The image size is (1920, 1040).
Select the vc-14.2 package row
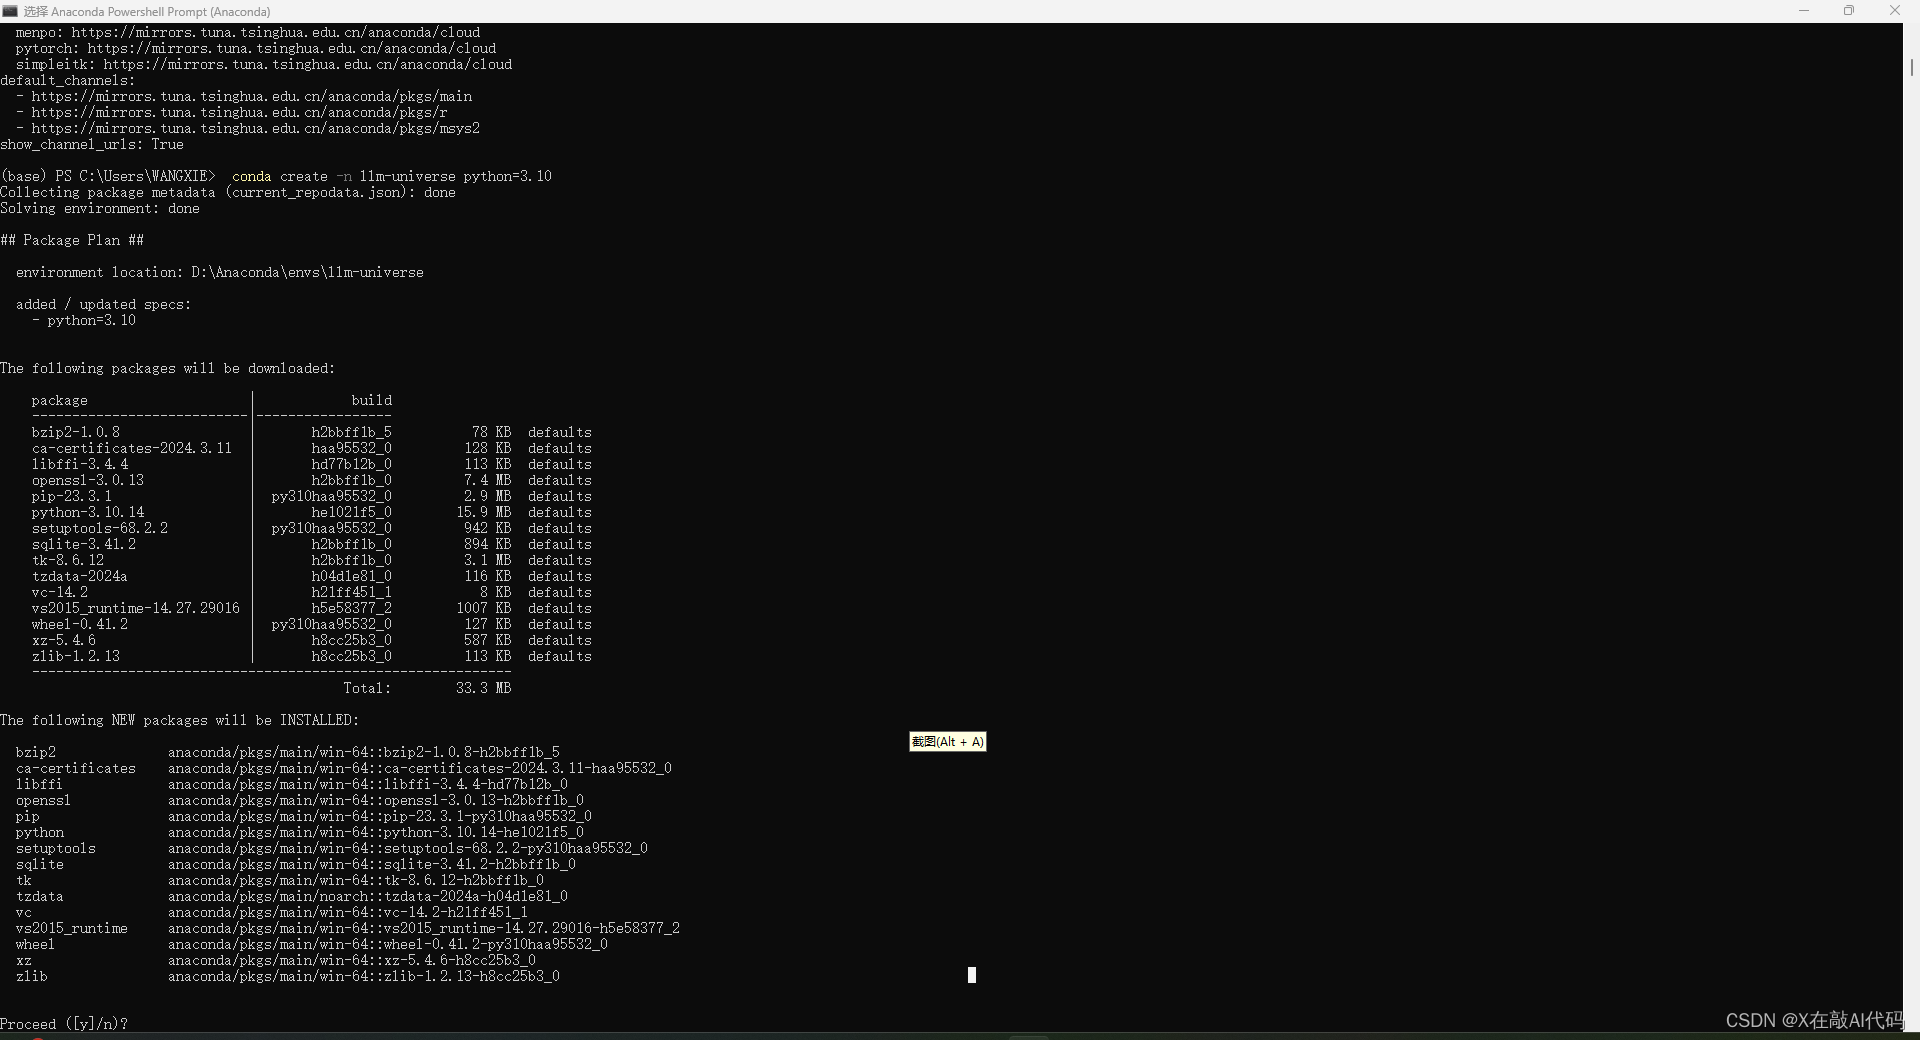[312, 592]
